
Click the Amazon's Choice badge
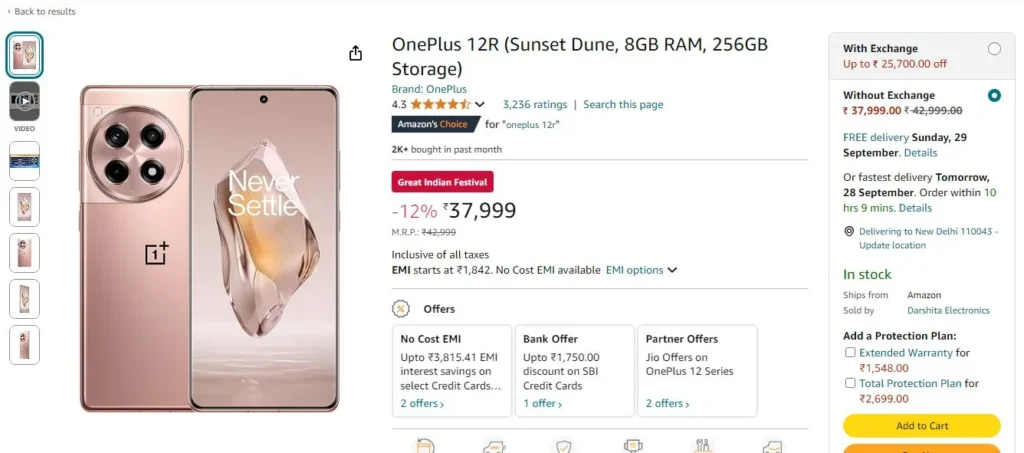[x=436, y=124]
